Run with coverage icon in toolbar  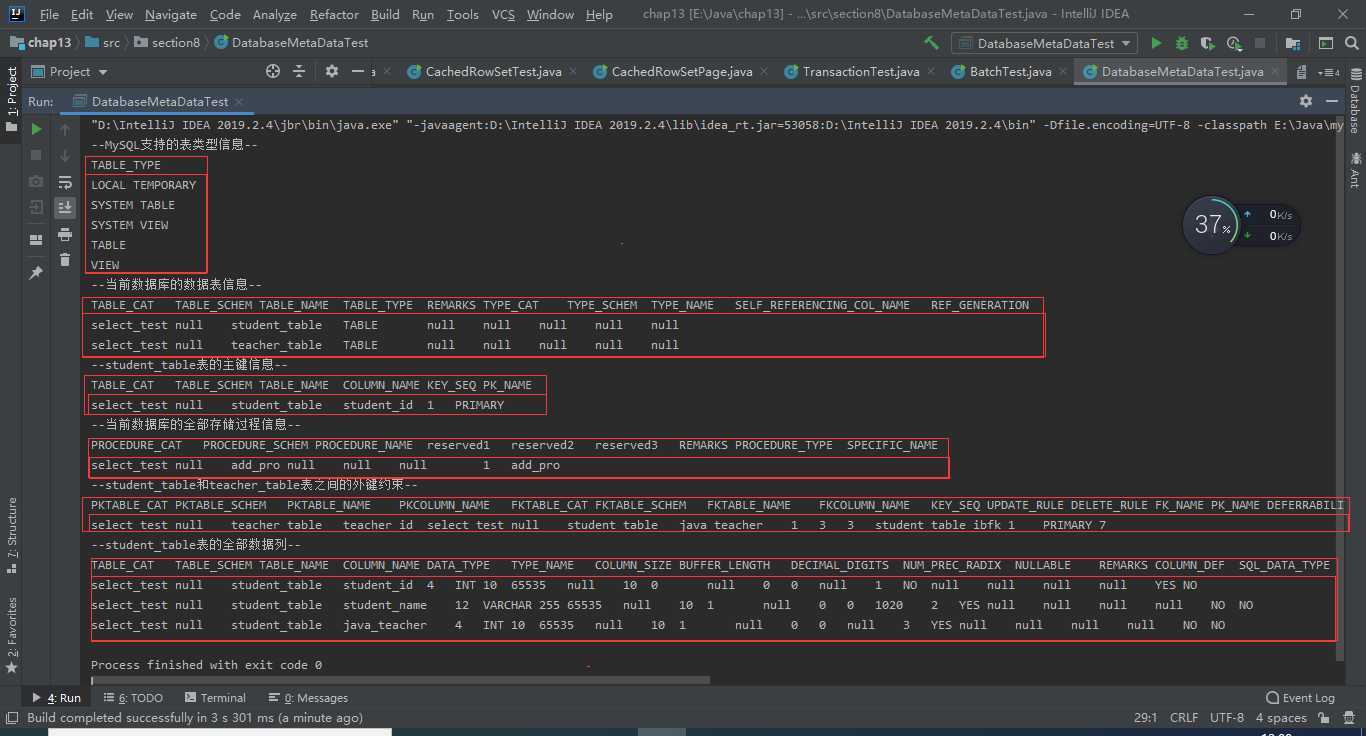click(1208, 43)
